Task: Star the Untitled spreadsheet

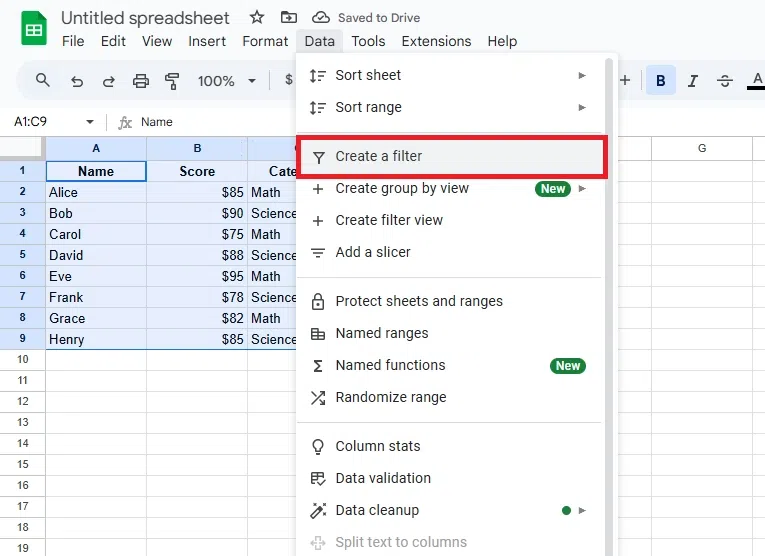Action: coord(257,18)
